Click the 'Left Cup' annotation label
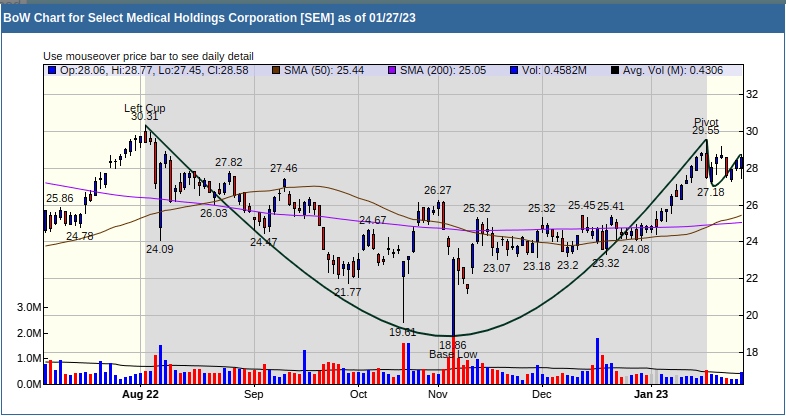Image resolution: width=786 pixels, height=416 pixels. tap(145, 108)
